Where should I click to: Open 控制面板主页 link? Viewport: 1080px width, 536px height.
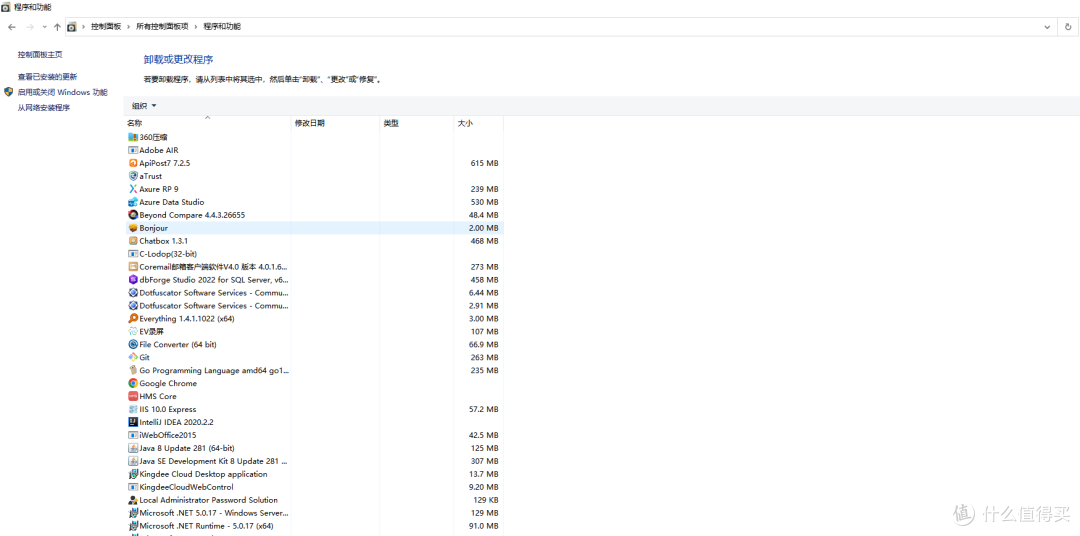pyautogui.click(x=40, y=54)
